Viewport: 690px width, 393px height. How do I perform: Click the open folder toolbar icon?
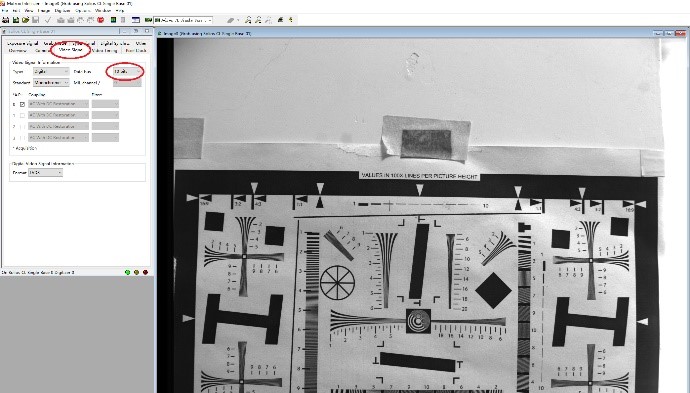26,20
